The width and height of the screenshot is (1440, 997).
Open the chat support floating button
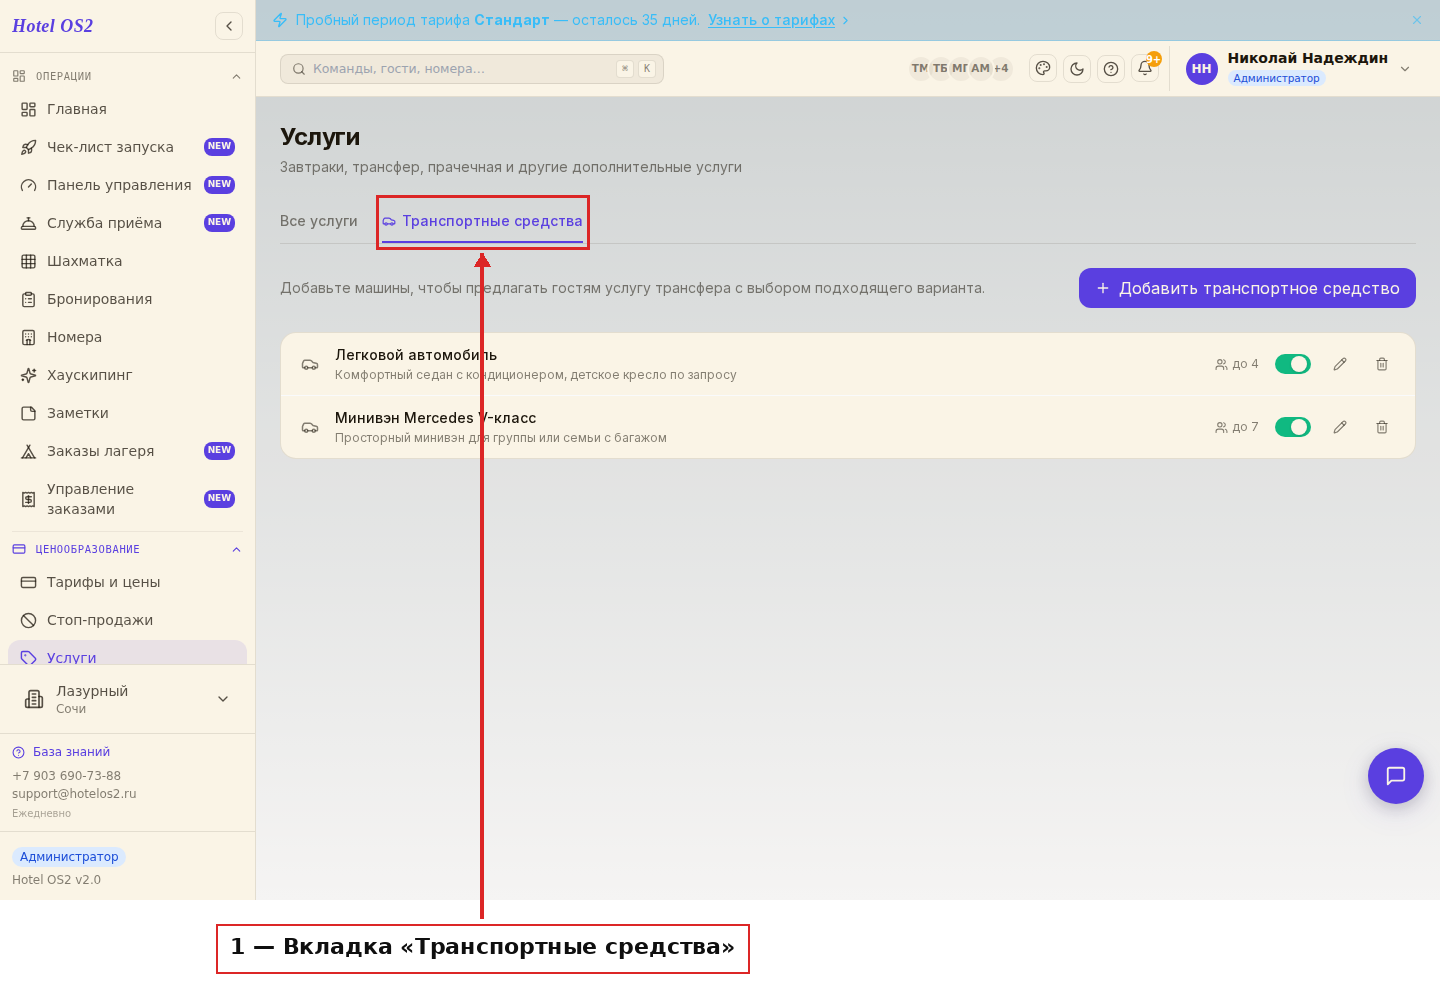click(1396, 776)
